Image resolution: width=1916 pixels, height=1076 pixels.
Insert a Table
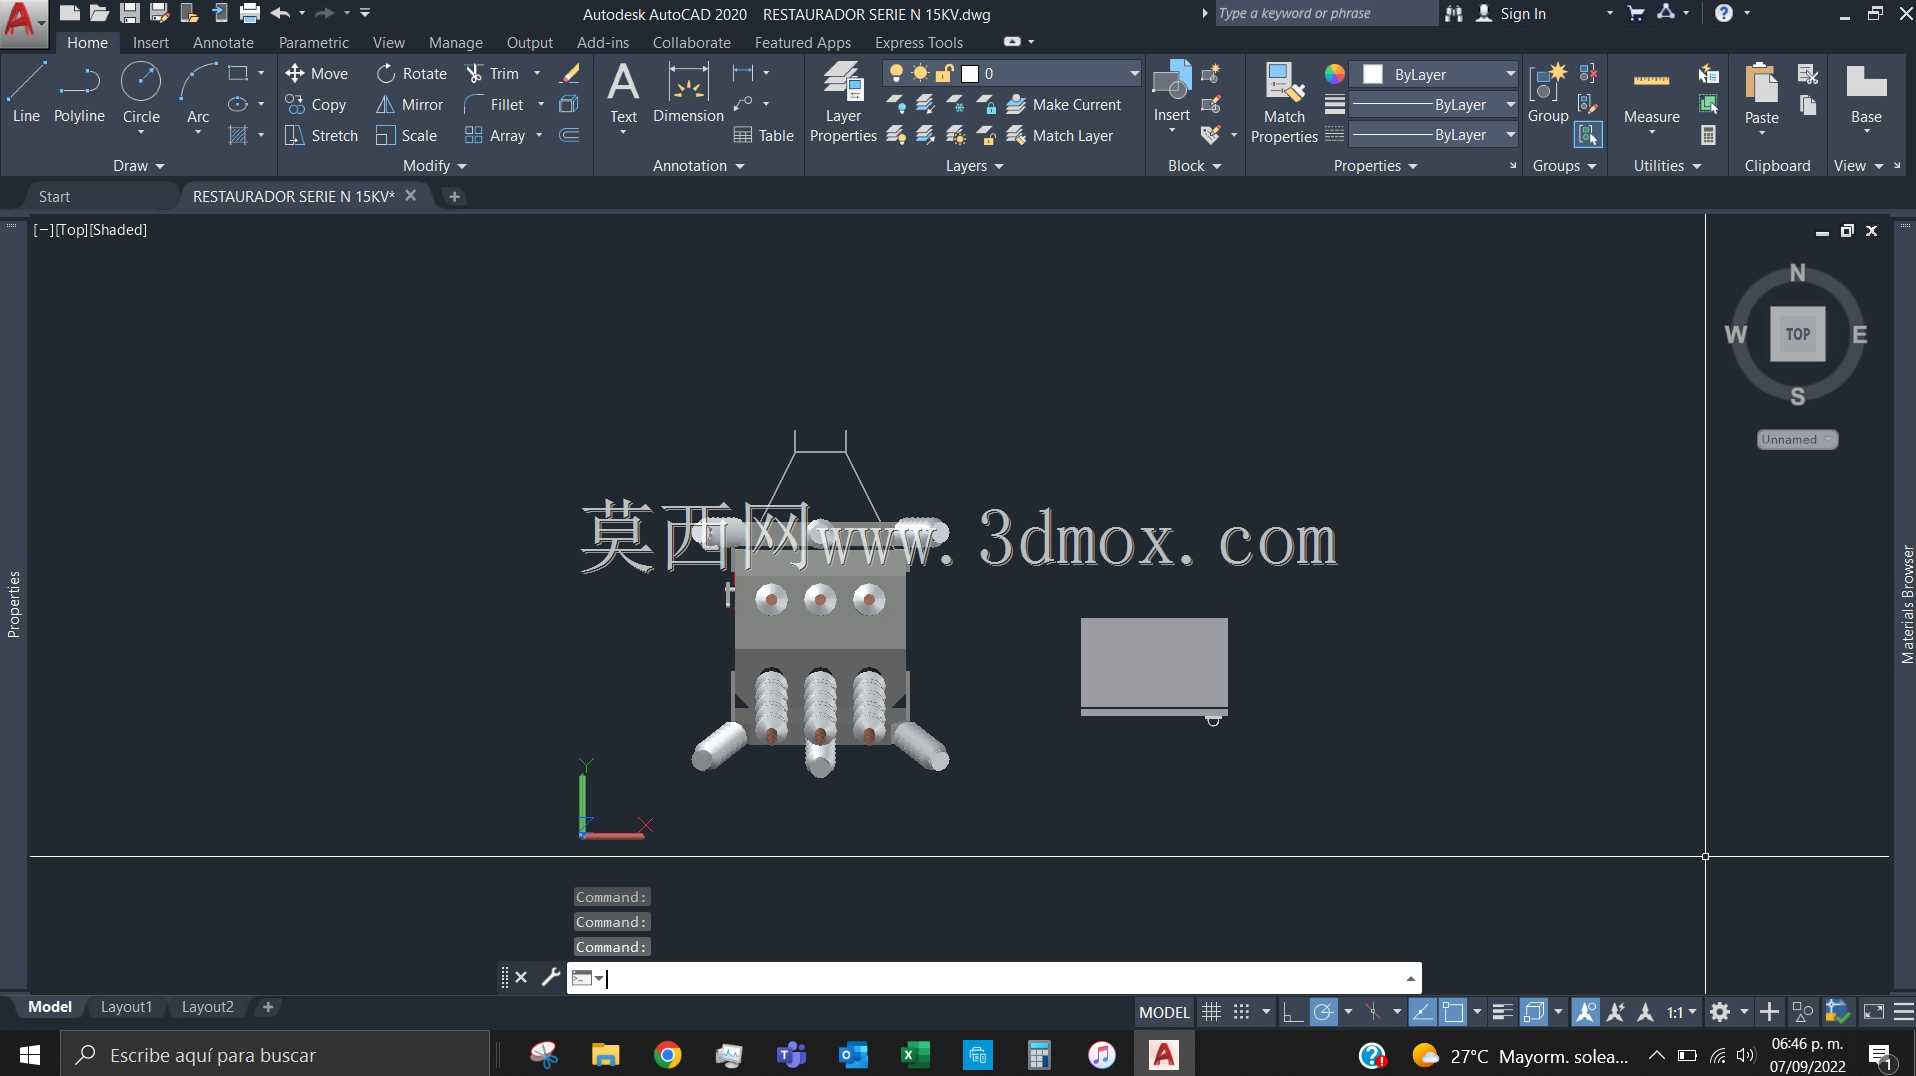click(x=764, y=135)
